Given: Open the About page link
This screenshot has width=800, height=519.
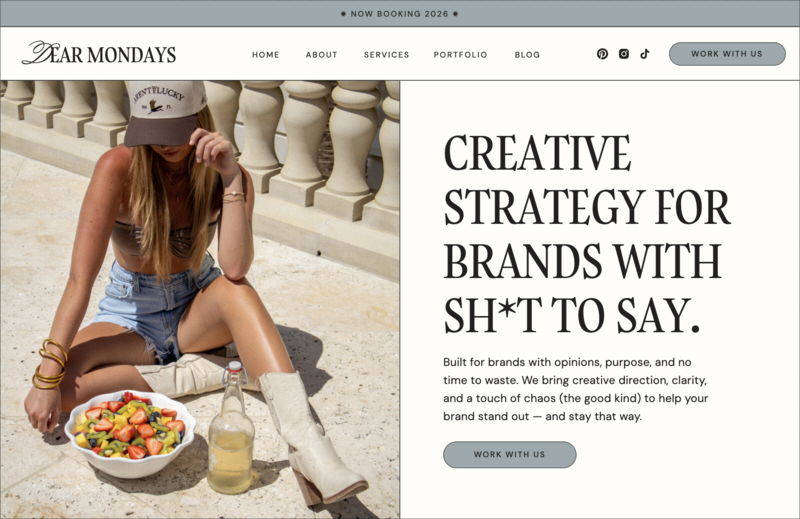Looking at the screenshot, I should (x=321, y=55).
